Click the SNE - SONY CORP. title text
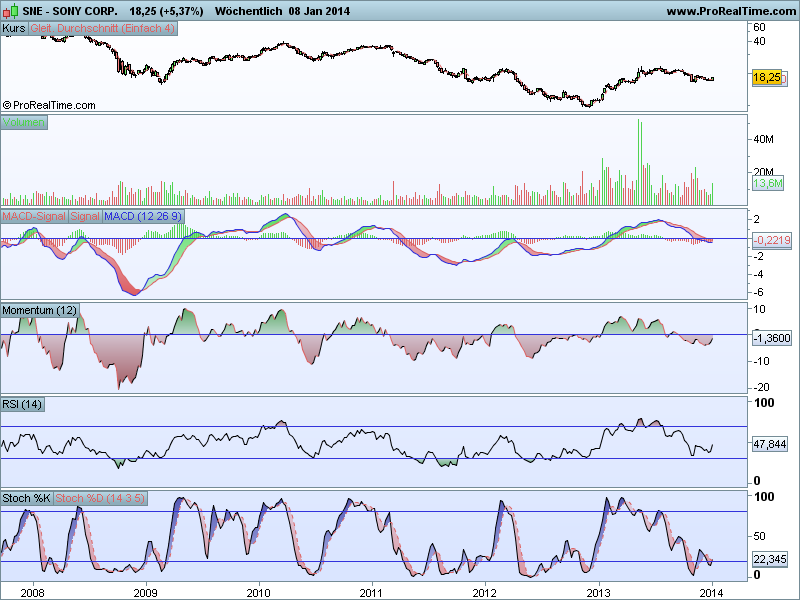 tap(70, 11)
